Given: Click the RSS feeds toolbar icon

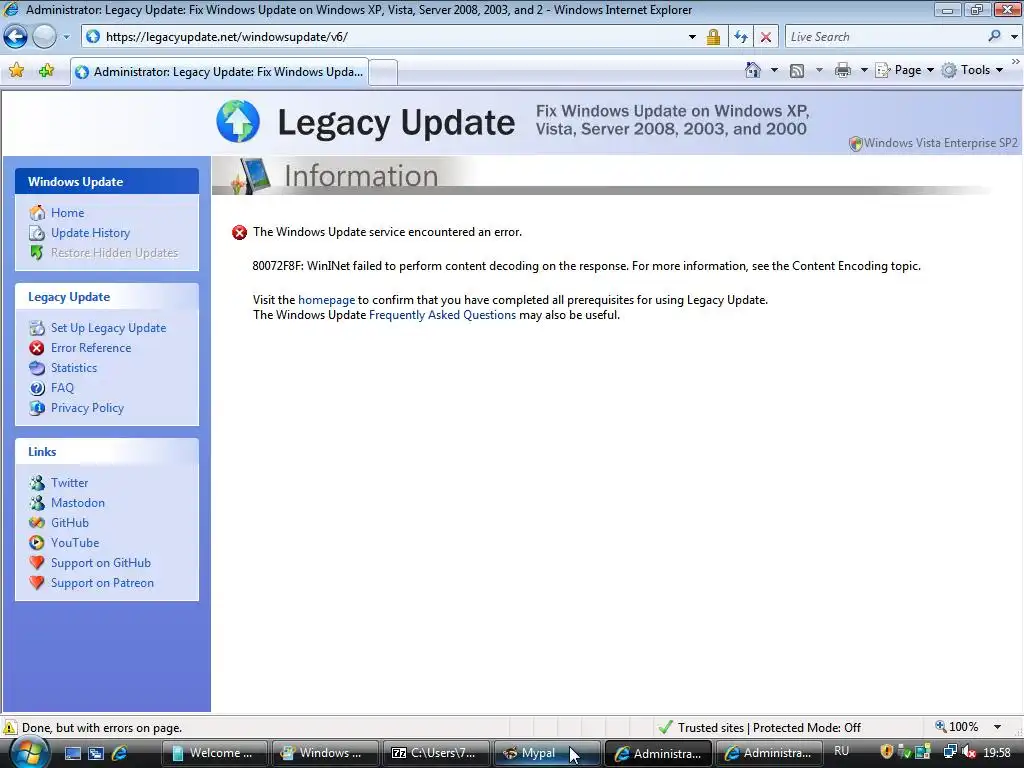Looking at the screenshot, I should point(797,71).
